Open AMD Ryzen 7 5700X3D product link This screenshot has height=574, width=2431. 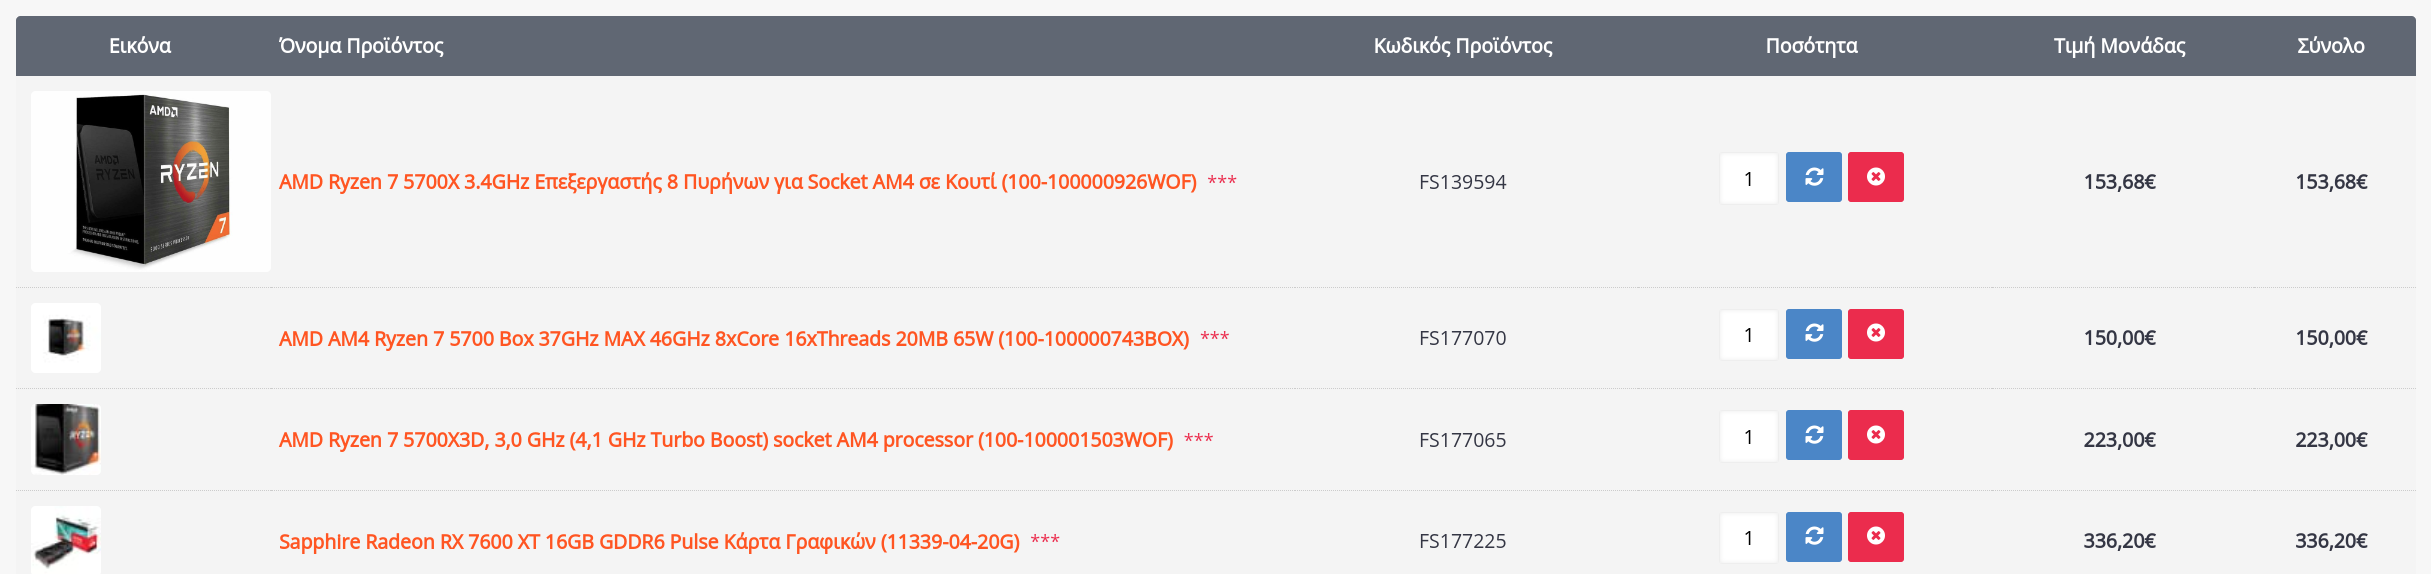click(x=726, y=440)
